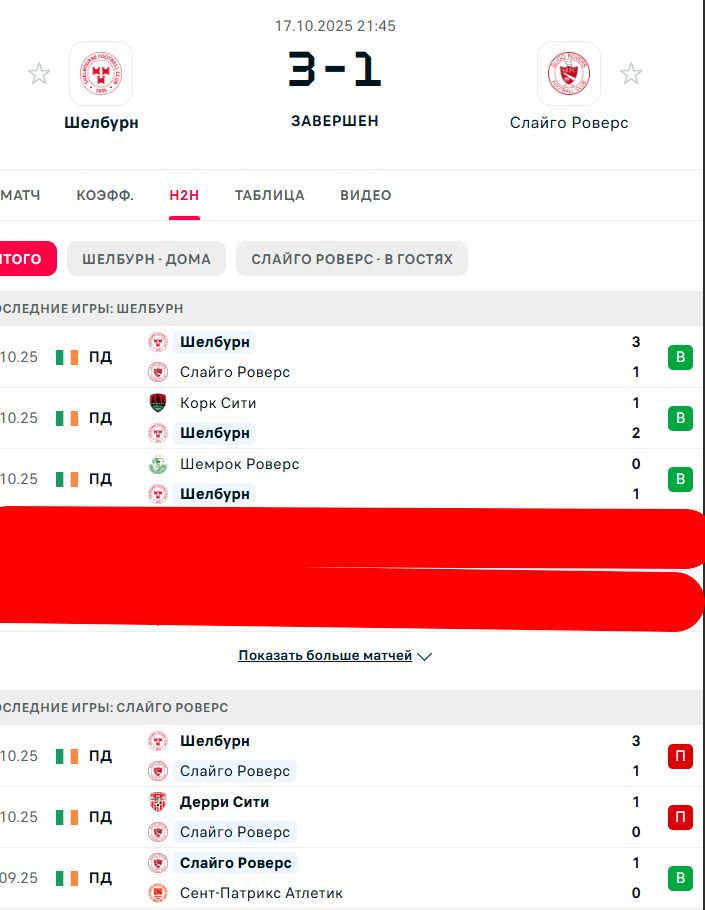Select the ТАБЛИЦА tab
This screenshot has height=910, width=705.
[269, 195]
